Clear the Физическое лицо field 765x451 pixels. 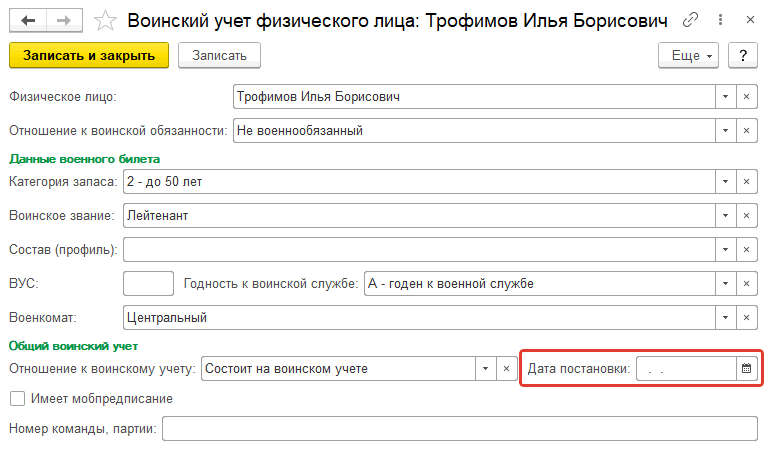click(746, 97)
